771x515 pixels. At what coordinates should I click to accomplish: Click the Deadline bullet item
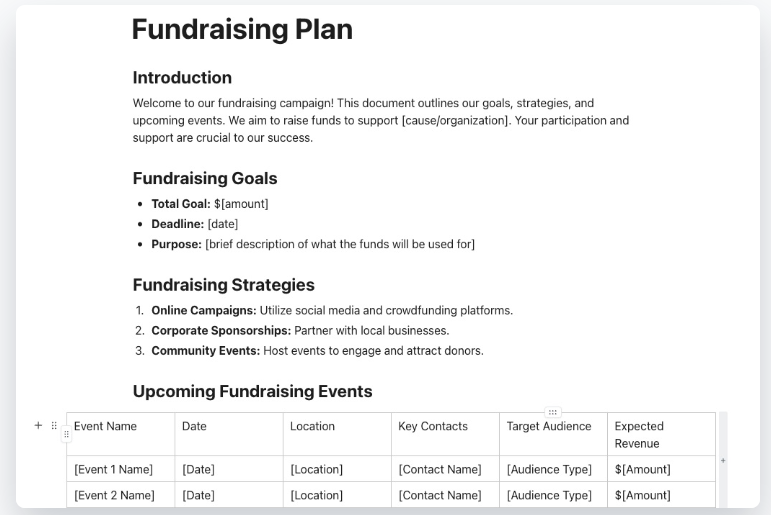[195, 224]
